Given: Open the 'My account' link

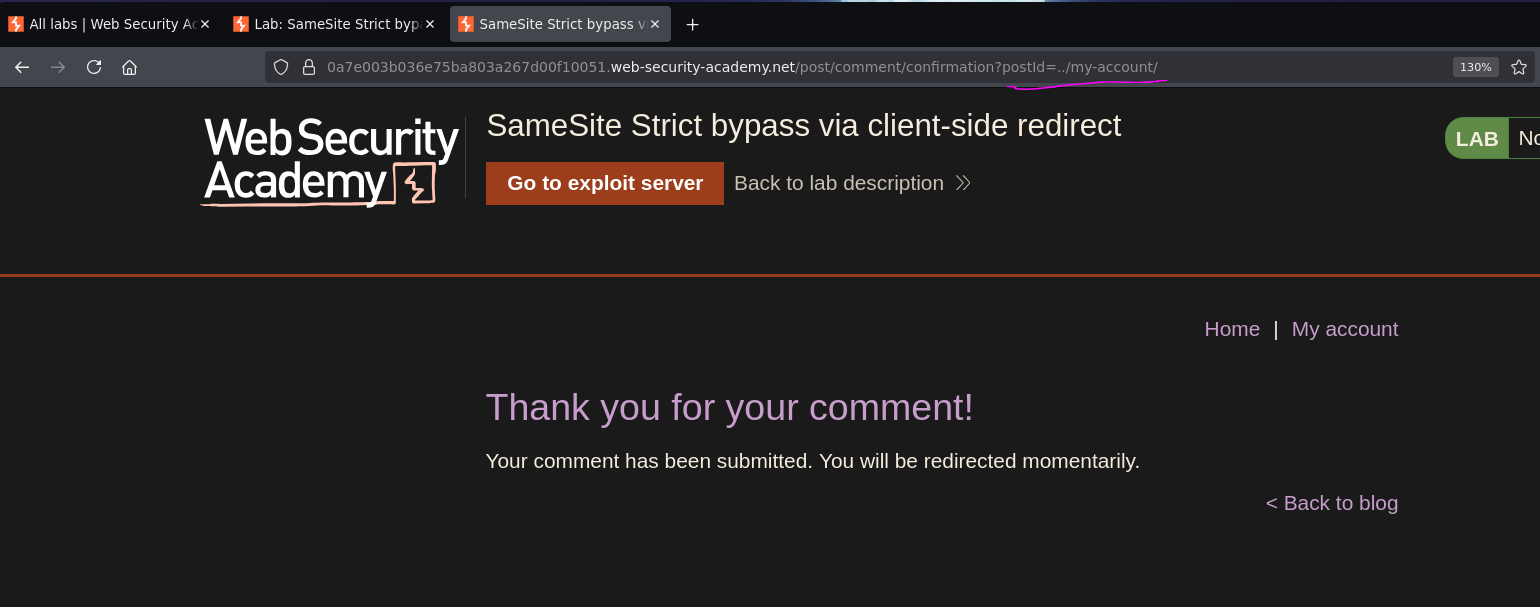Looking at the screenshot, I should pyautogui.click(x=1345, y=329).
